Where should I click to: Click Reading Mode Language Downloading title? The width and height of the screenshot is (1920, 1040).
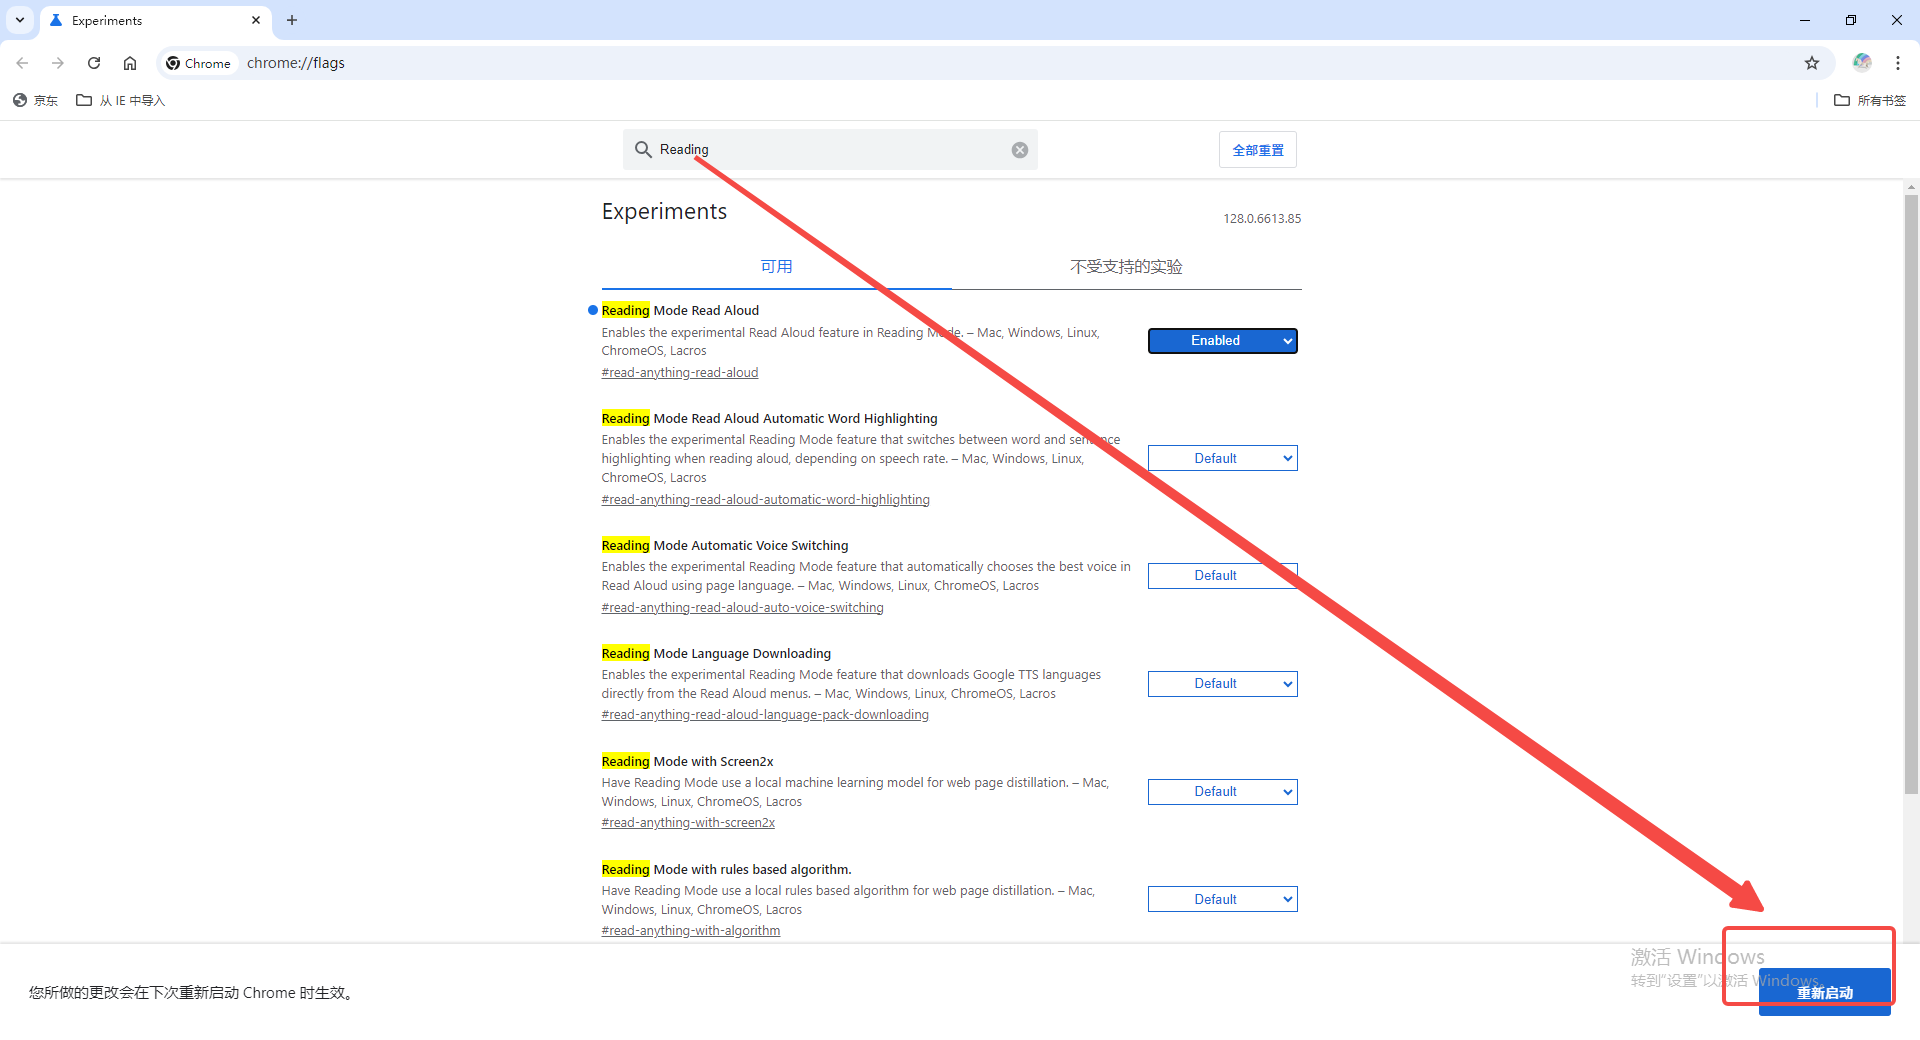click(x=716, y=653)
